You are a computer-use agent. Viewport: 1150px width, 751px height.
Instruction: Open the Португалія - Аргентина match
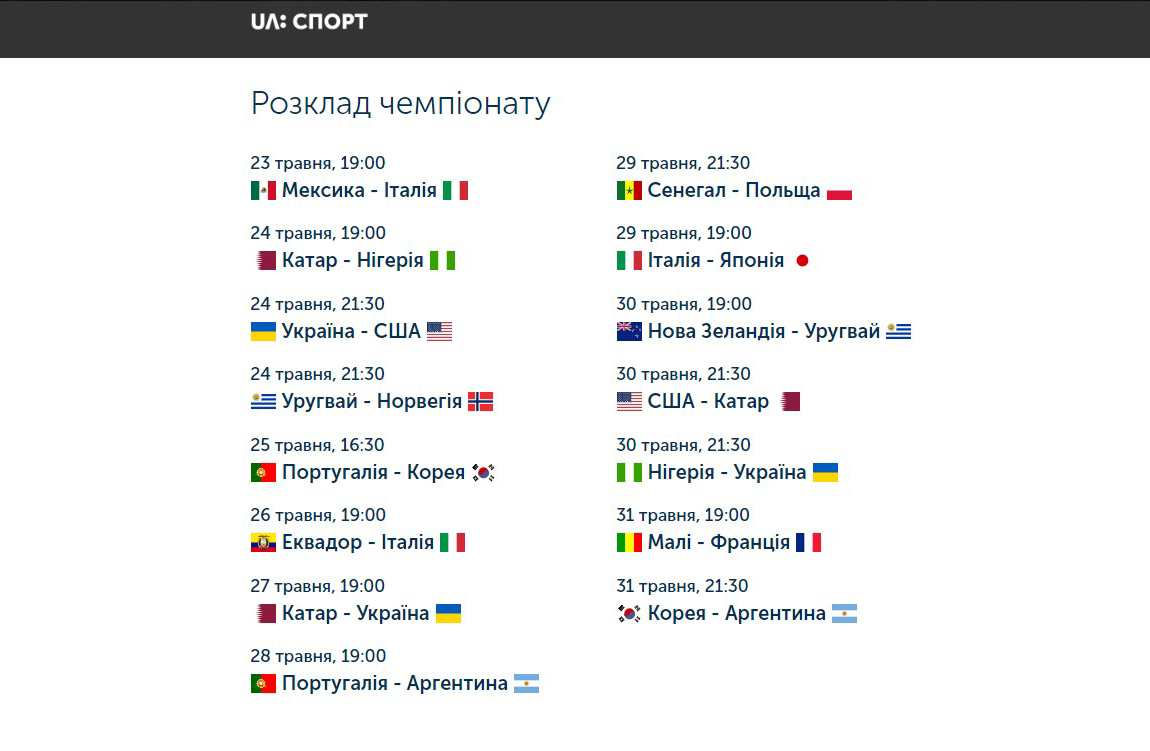(x=395, y=684)
